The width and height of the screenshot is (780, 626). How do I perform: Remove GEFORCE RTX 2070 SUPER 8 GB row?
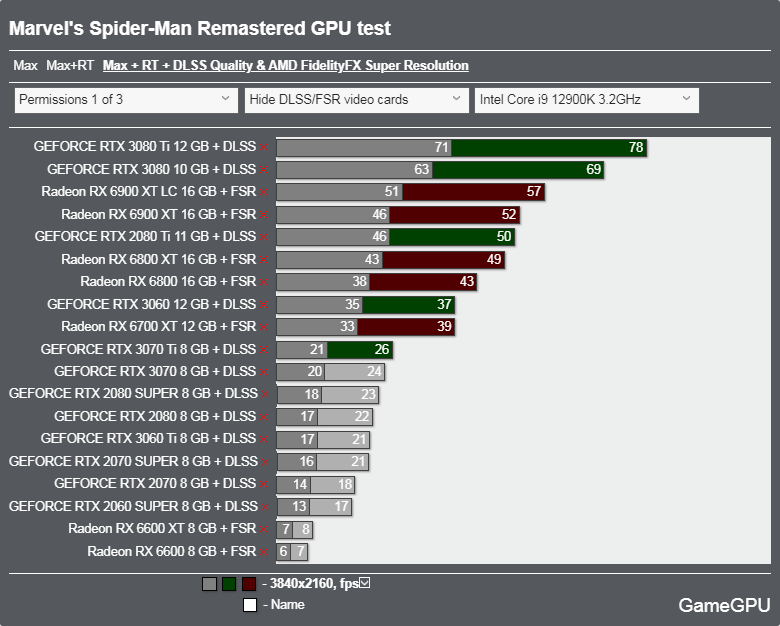tap(265, 462)
